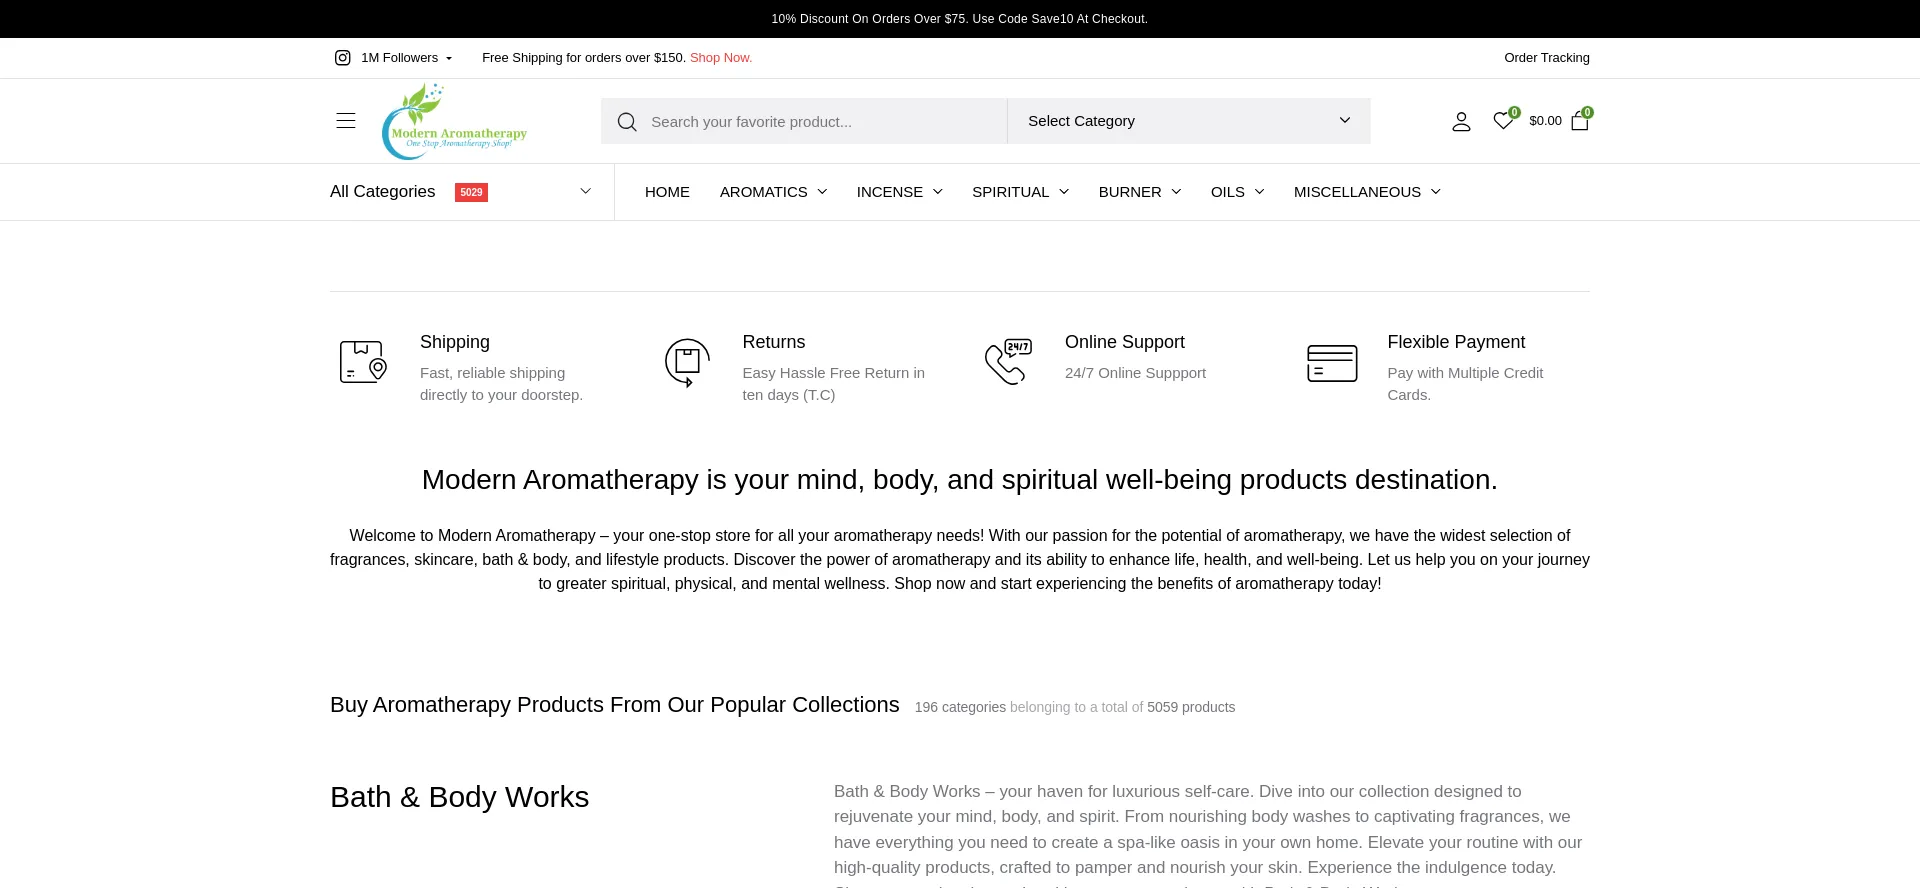
Task: Click the 5059 products text
Action: click(1191, 707)
